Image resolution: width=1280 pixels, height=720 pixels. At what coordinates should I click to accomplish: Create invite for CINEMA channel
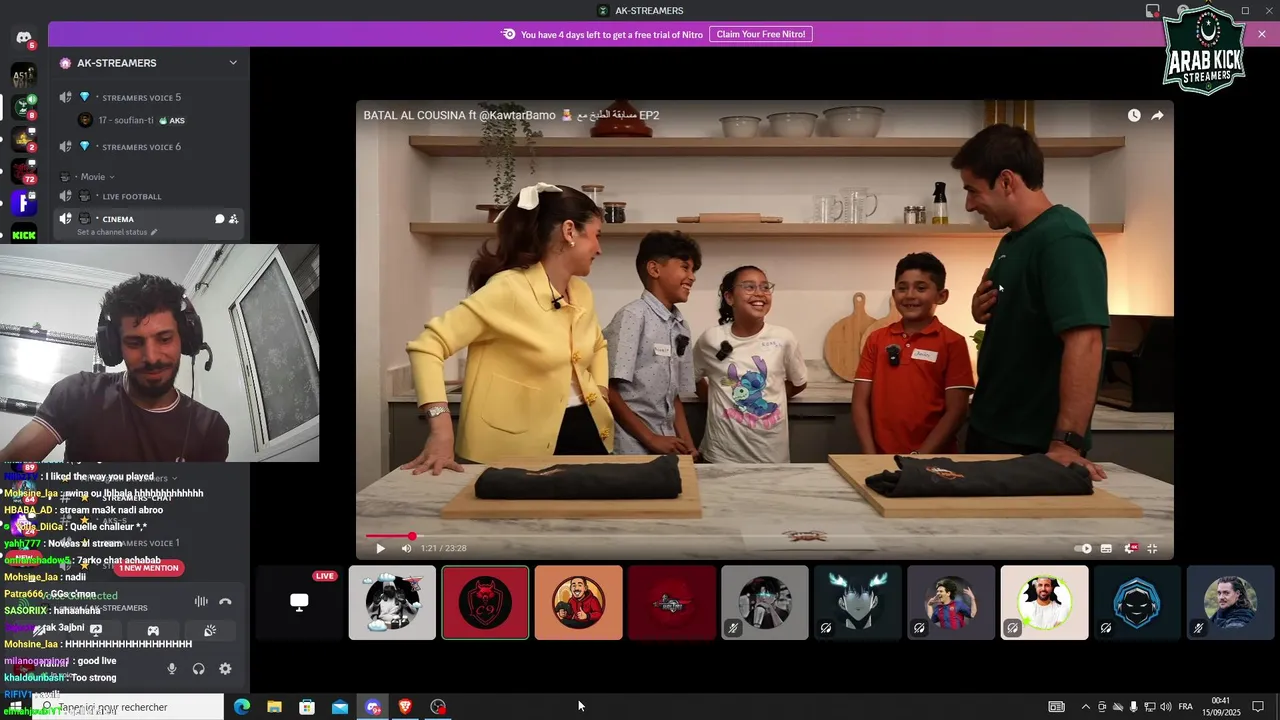tap(234, 219)
